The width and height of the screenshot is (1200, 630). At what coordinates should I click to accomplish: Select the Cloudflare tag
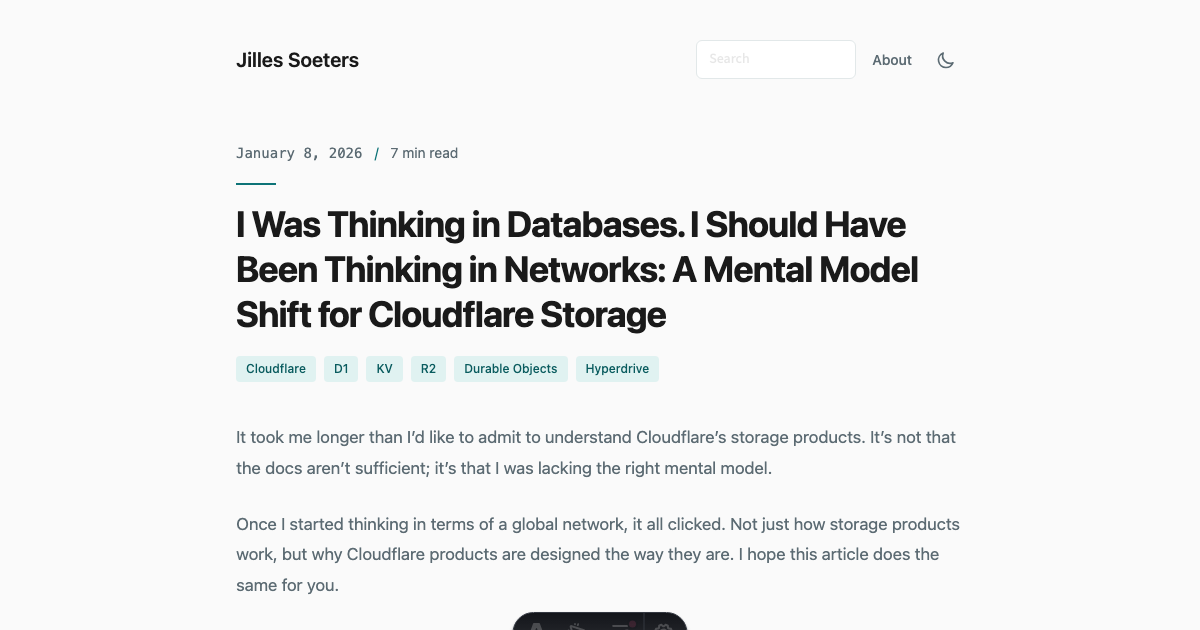pyautogui.click(x=276, y=369)
